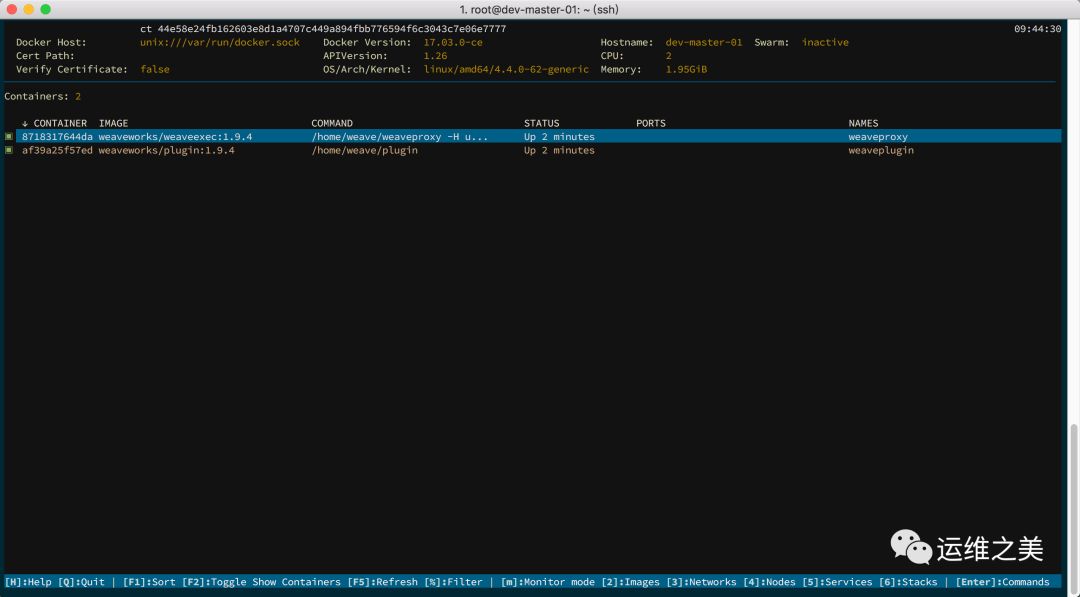Click [F2]:Toggle Show Containers in footer
1080x597 pixels.
[x=261, y=582]
